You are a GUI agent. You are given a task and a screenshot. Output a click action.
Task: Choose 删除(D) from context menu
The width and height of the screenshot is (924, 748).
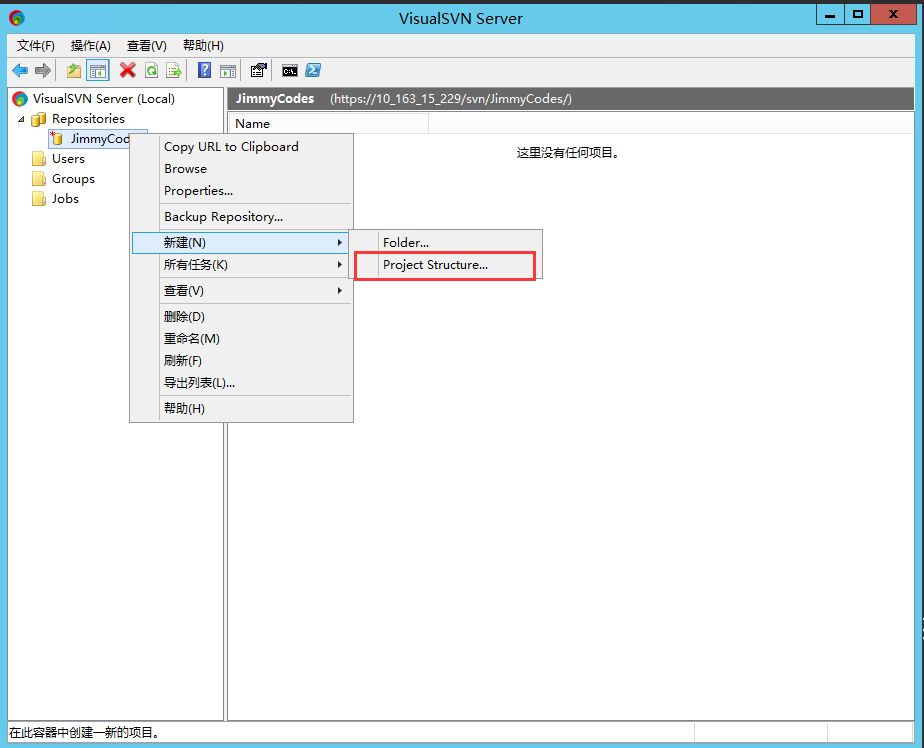(242, 317)
